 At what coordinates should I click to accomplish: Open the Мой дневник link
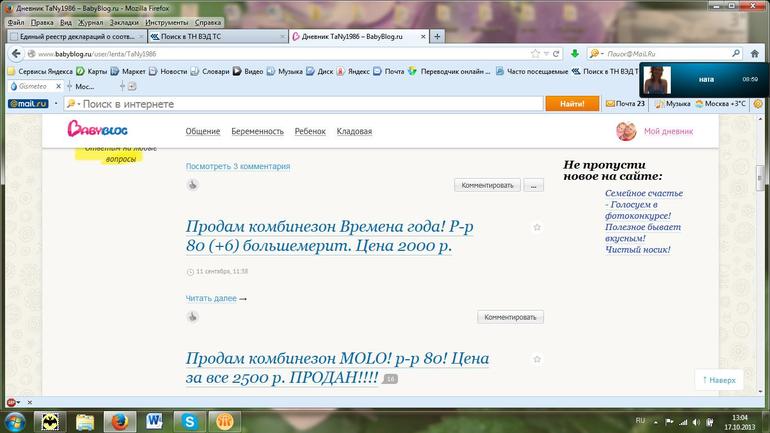point(668,131)
